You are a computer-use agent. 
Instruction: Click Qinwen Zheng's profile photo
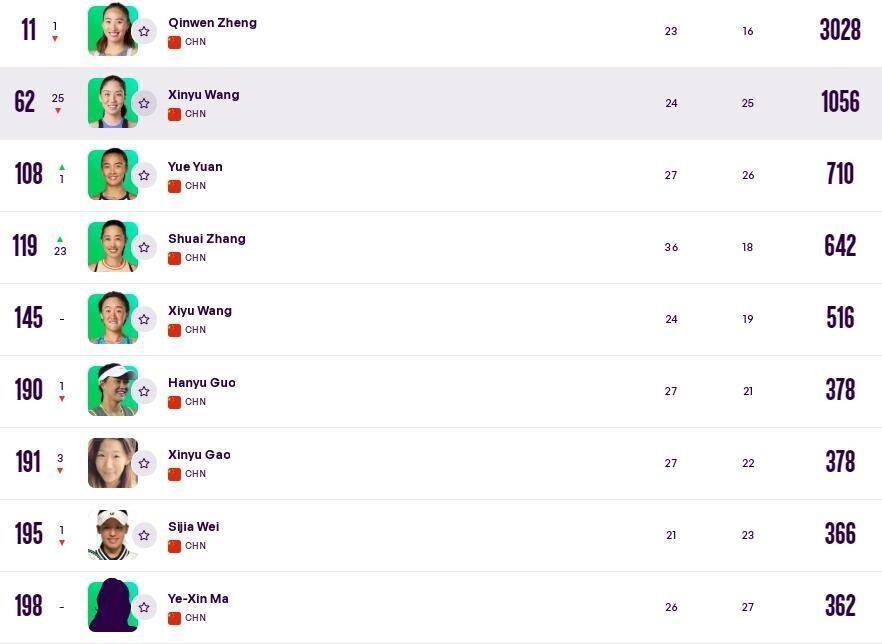(111, 30)
